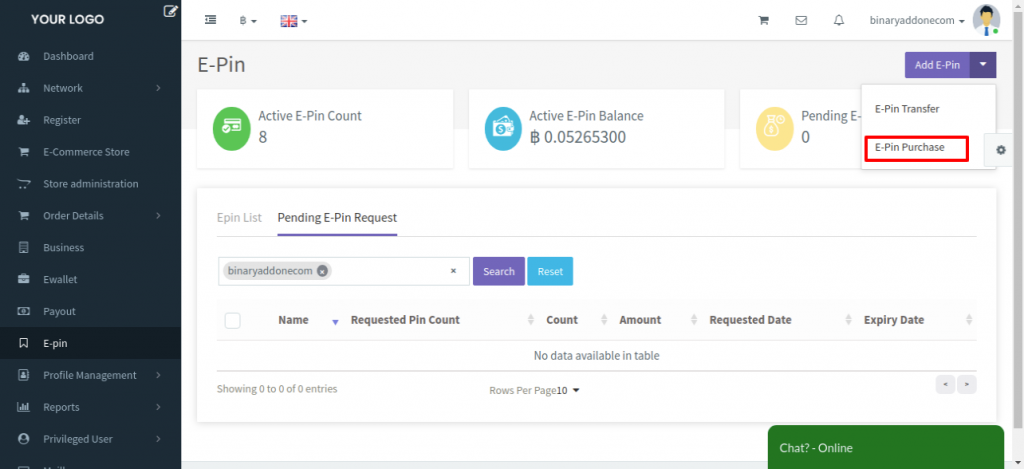
Task: Click the user avatar picture
Action: (x=986, y=20)
